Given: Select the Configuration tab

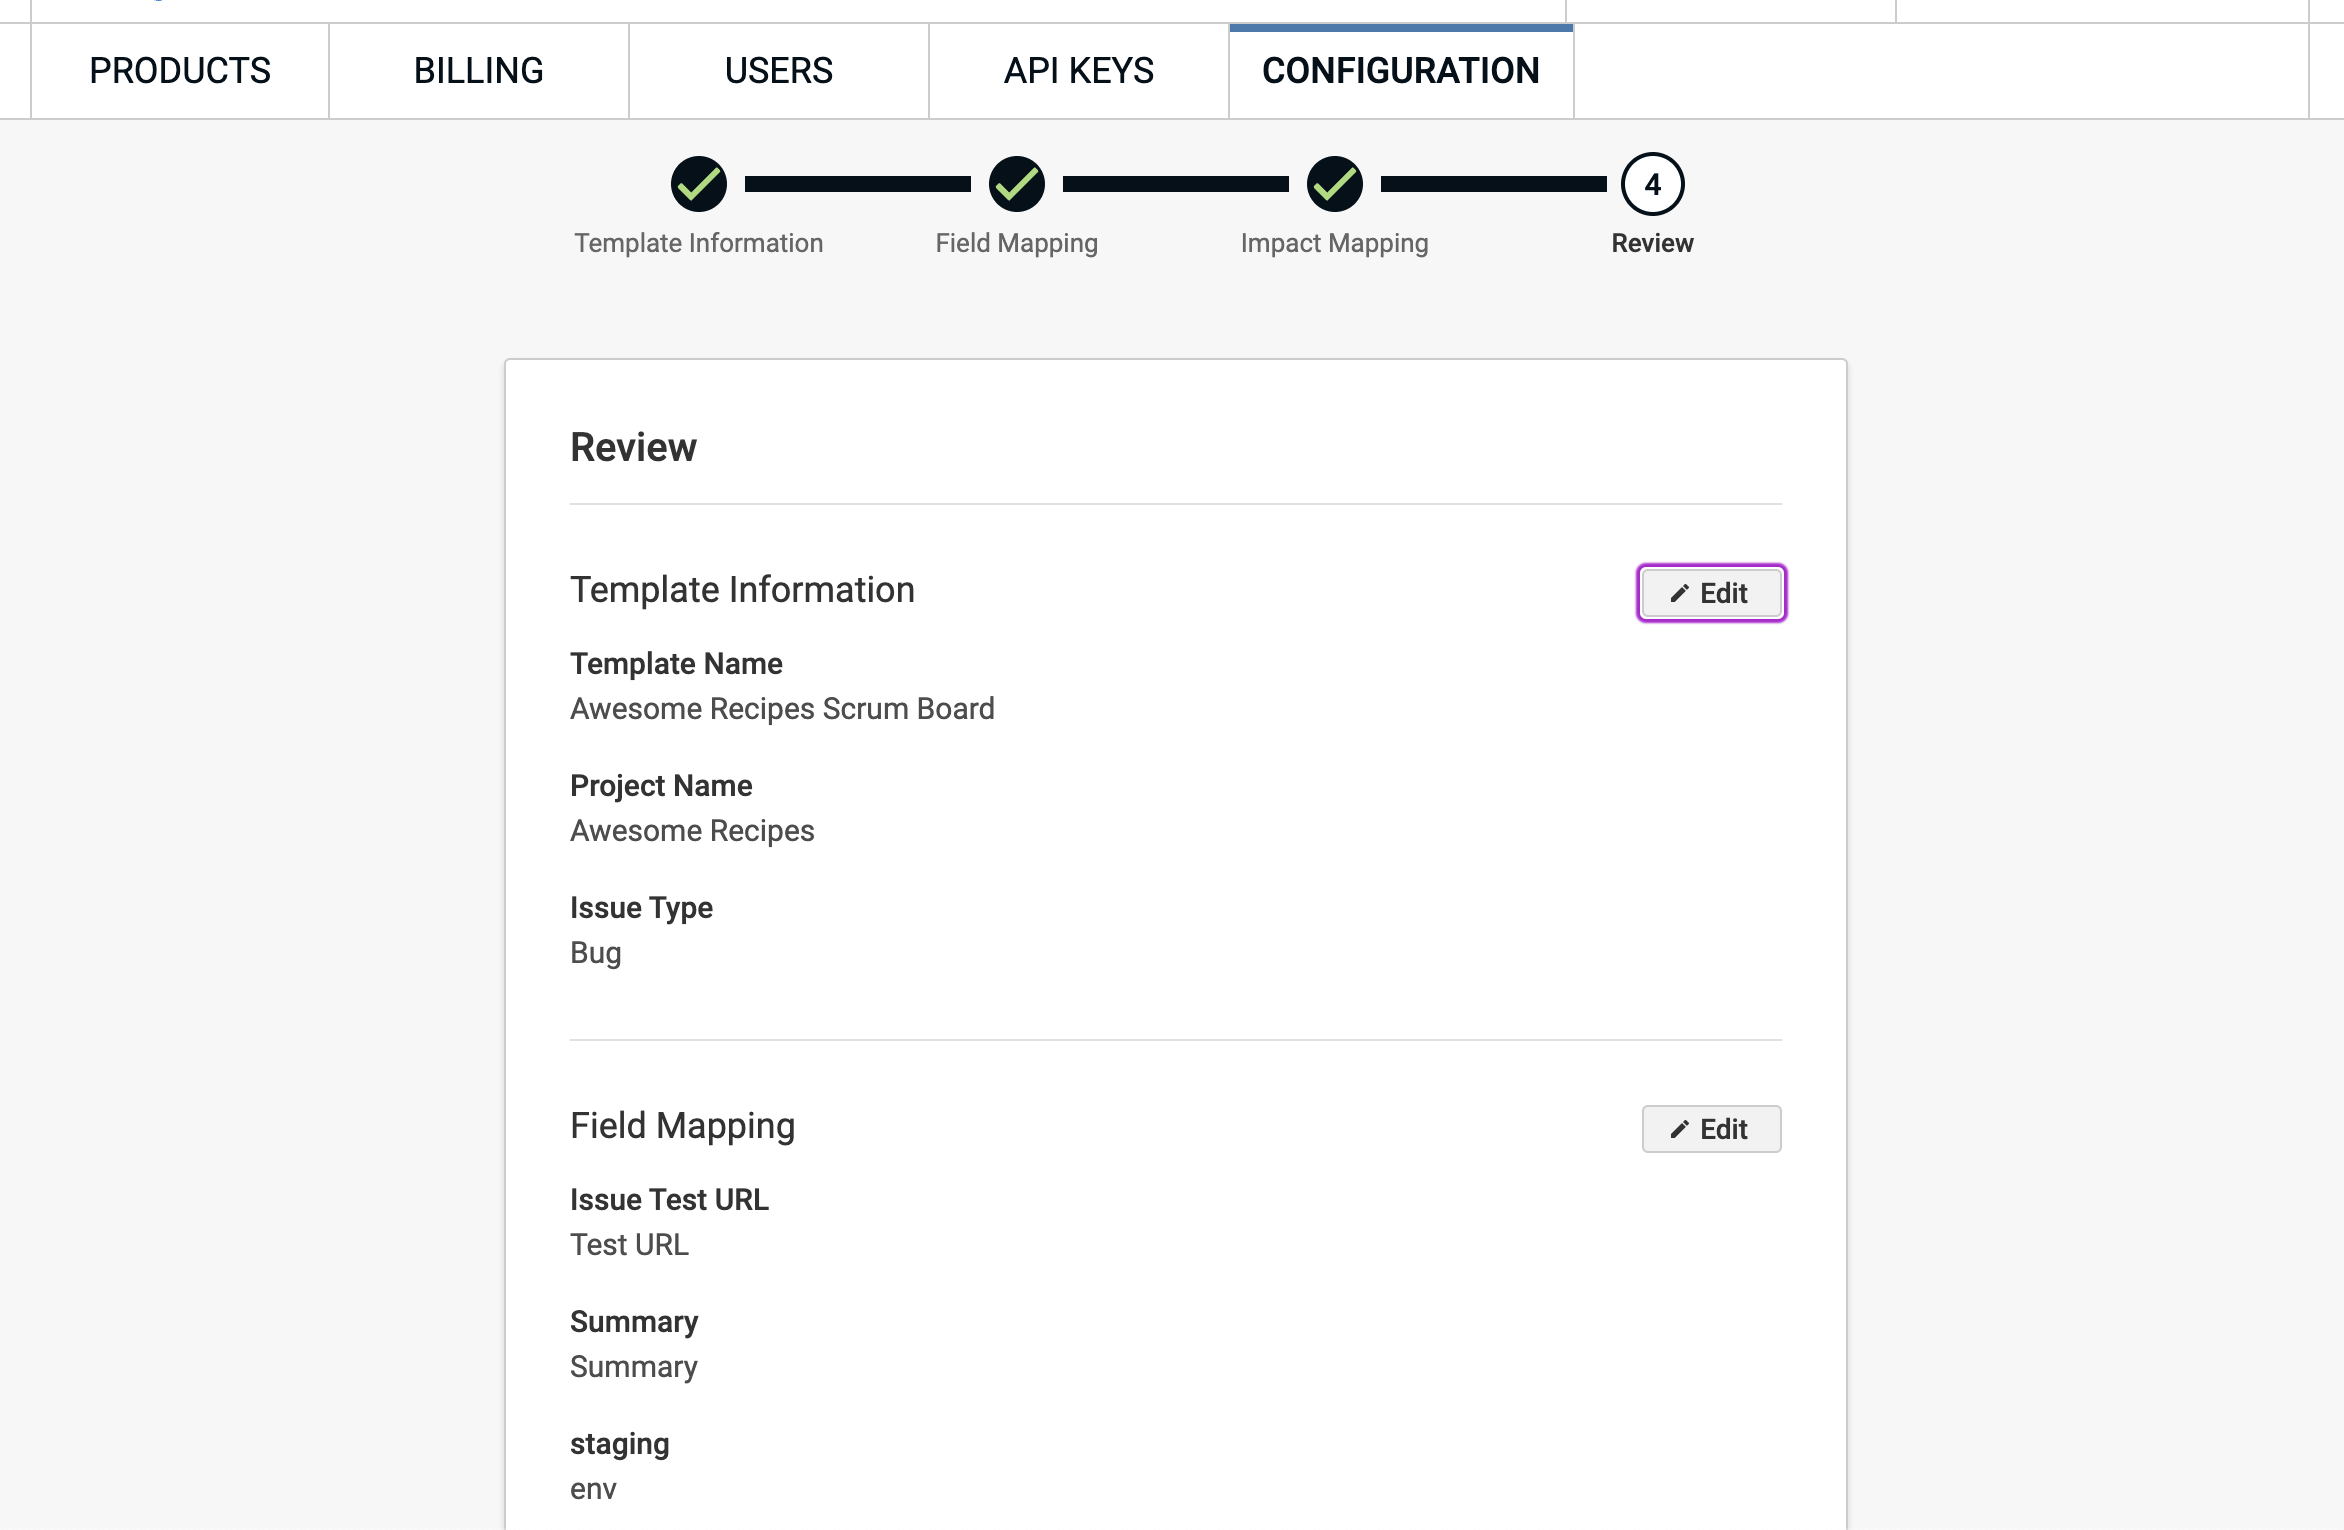Looking at the screenshot, I should pos(1400,71).
